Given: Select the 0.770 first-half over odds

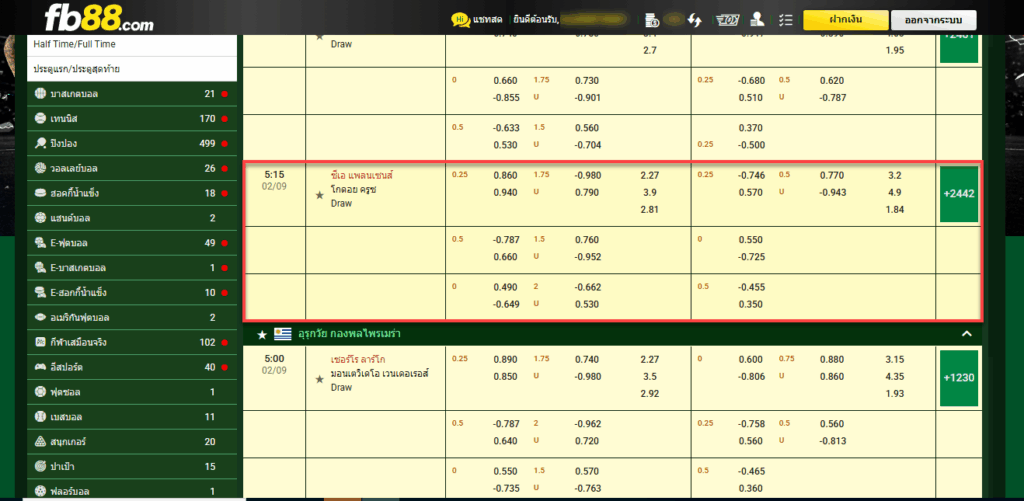Looking at the screenshot, I should 832,176.
